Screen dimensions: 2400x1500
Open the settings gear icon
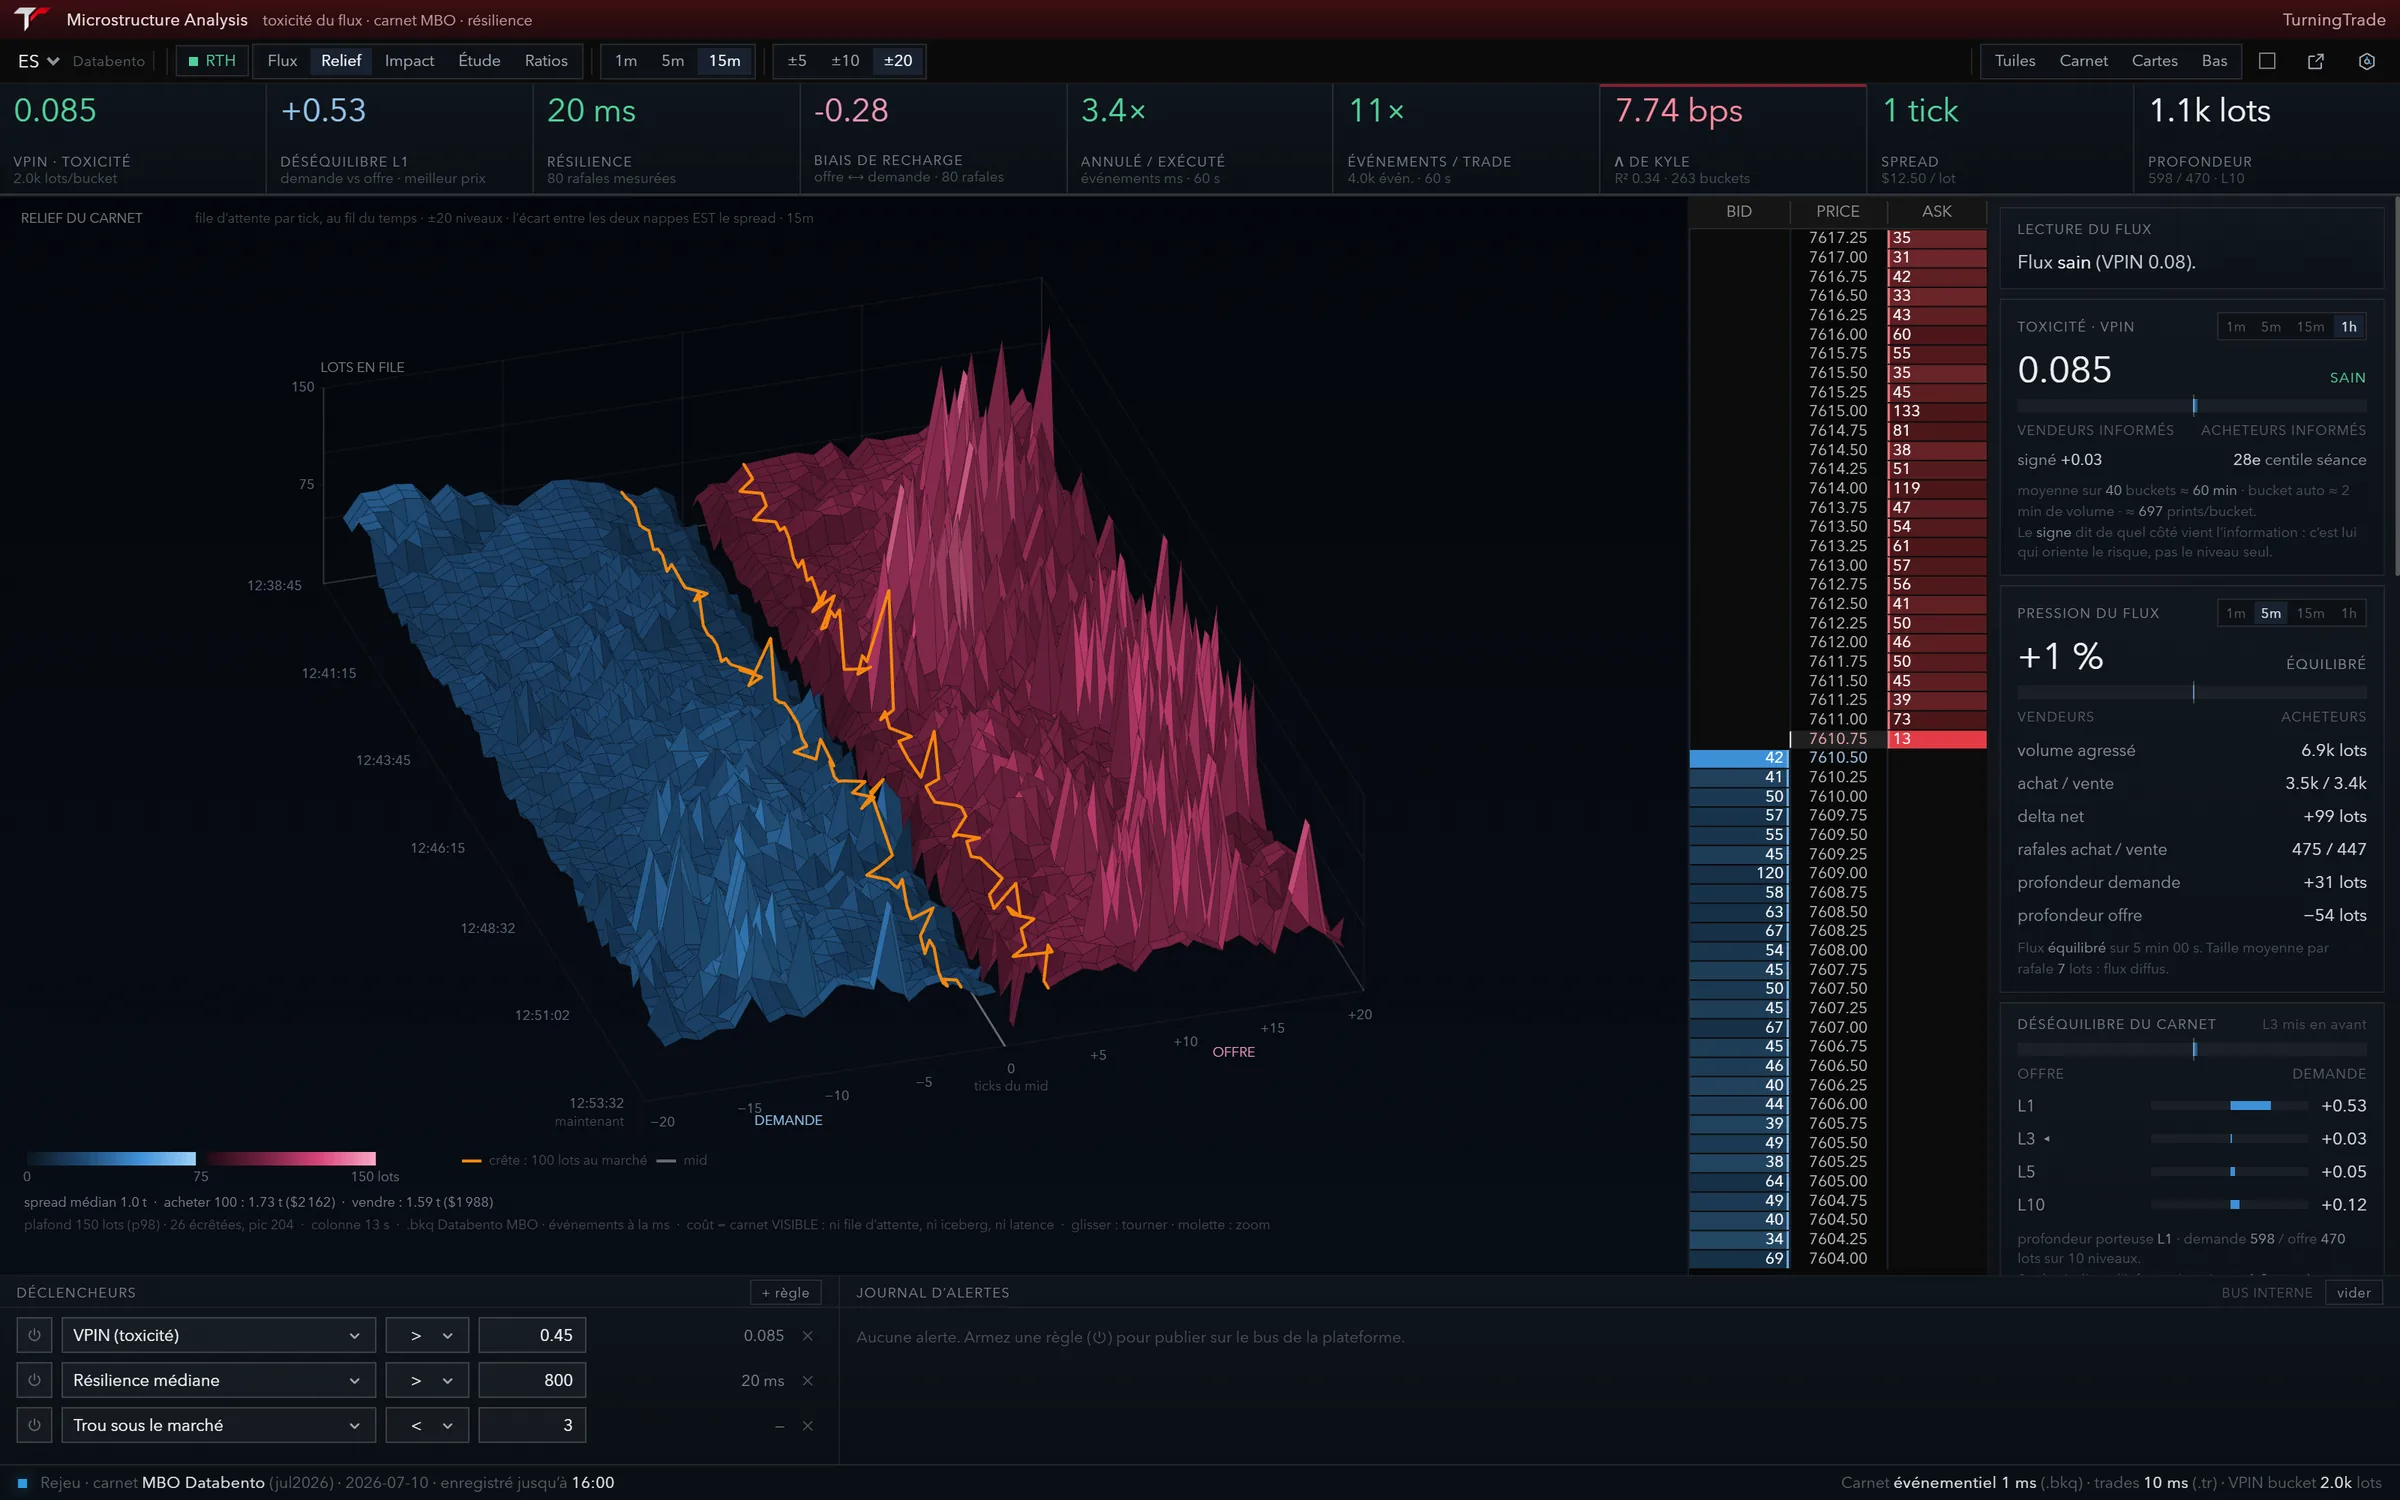tap(2366, 61)
